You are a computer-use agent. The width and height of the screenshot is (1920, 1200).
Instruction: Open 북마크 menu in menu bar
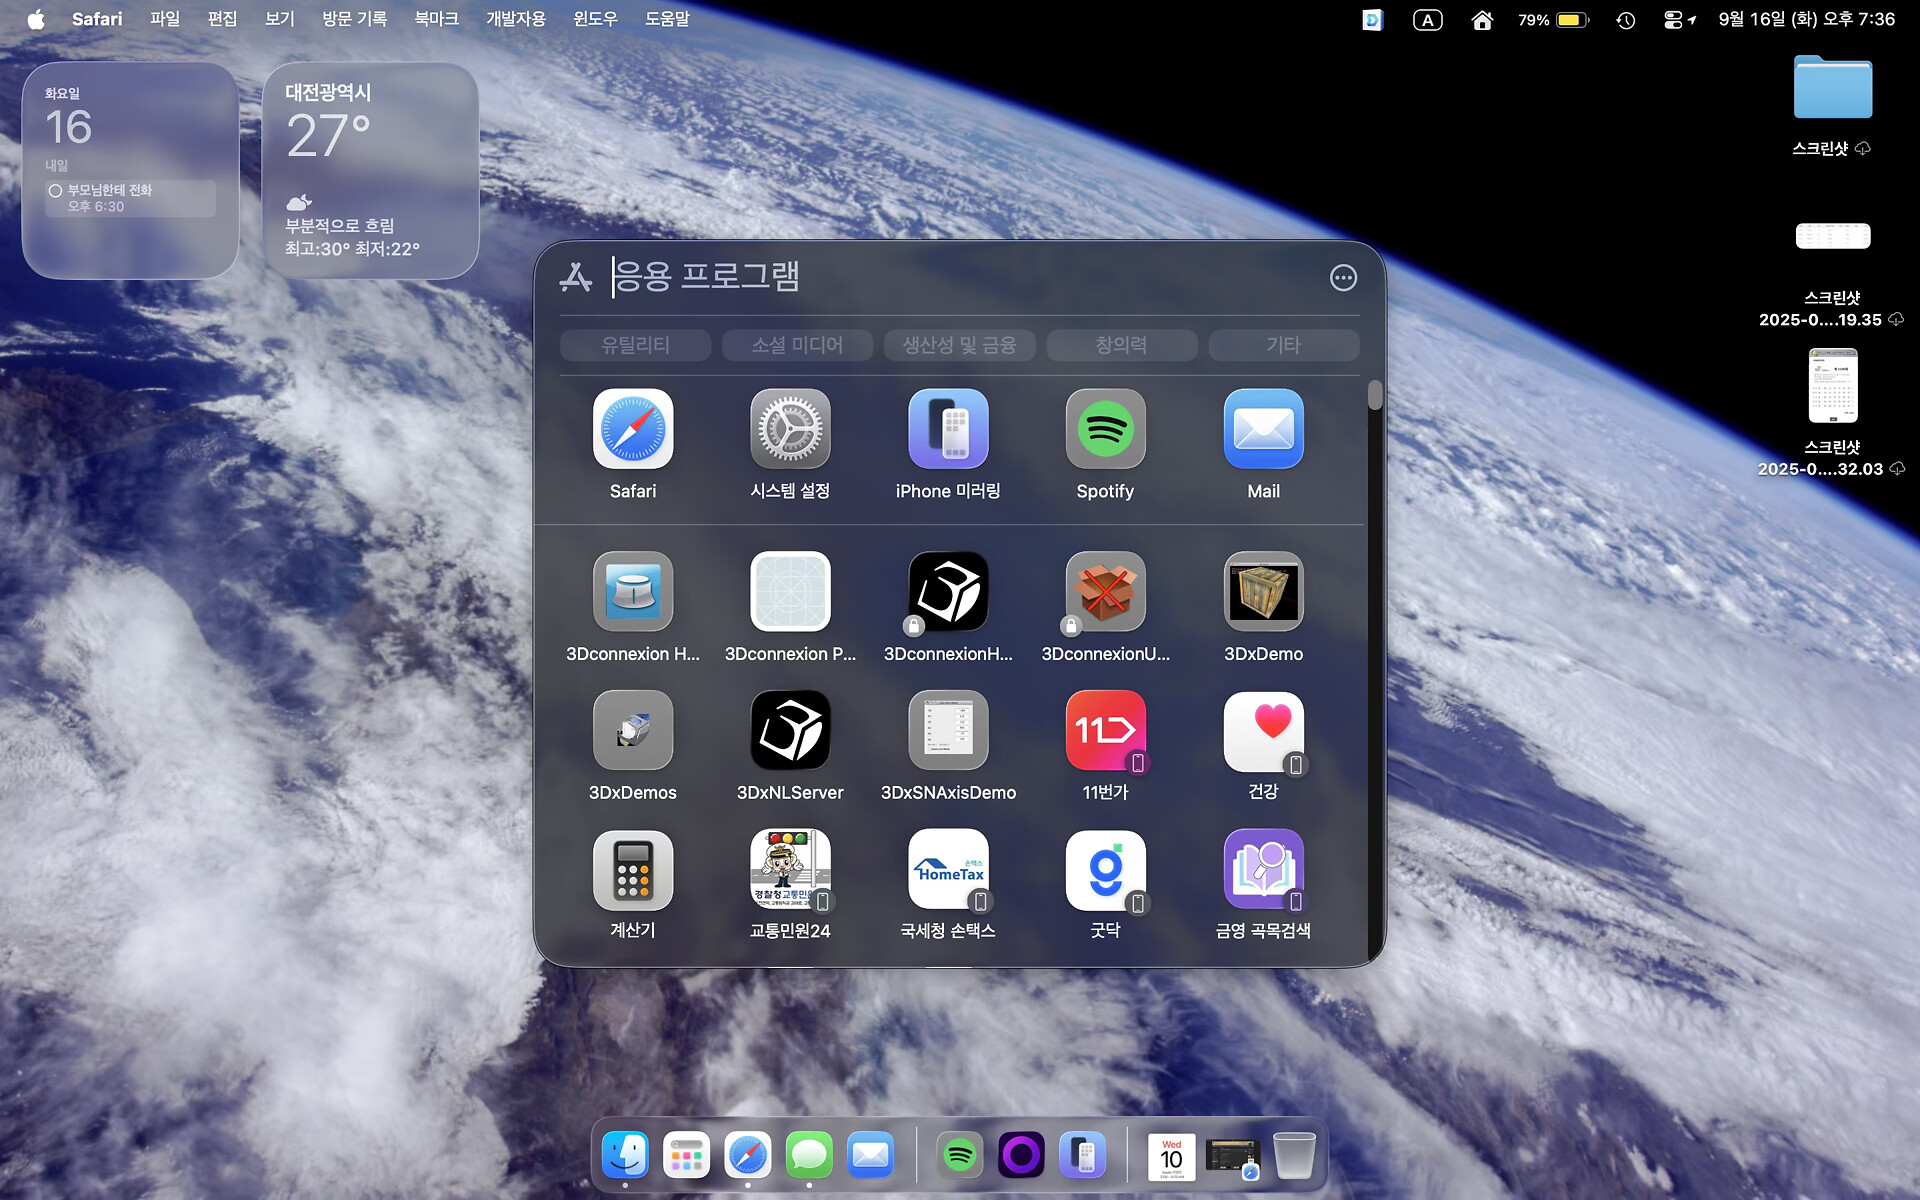[436, 19]
